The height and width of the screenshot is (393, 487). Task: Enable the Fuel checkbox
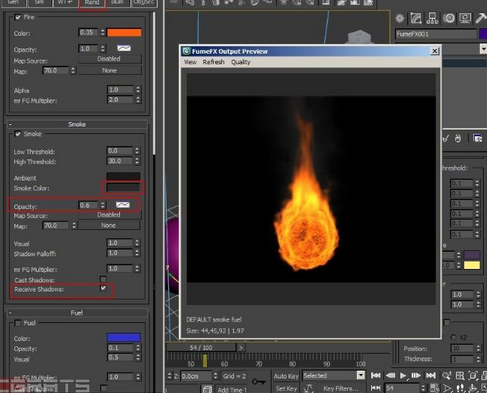pos(18,323)
